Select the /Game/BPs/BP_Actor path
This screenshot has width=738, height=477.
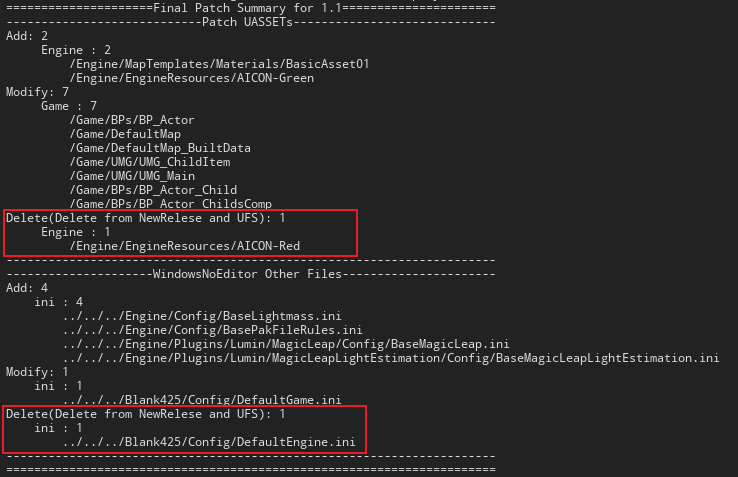click(x=132, y=119)
